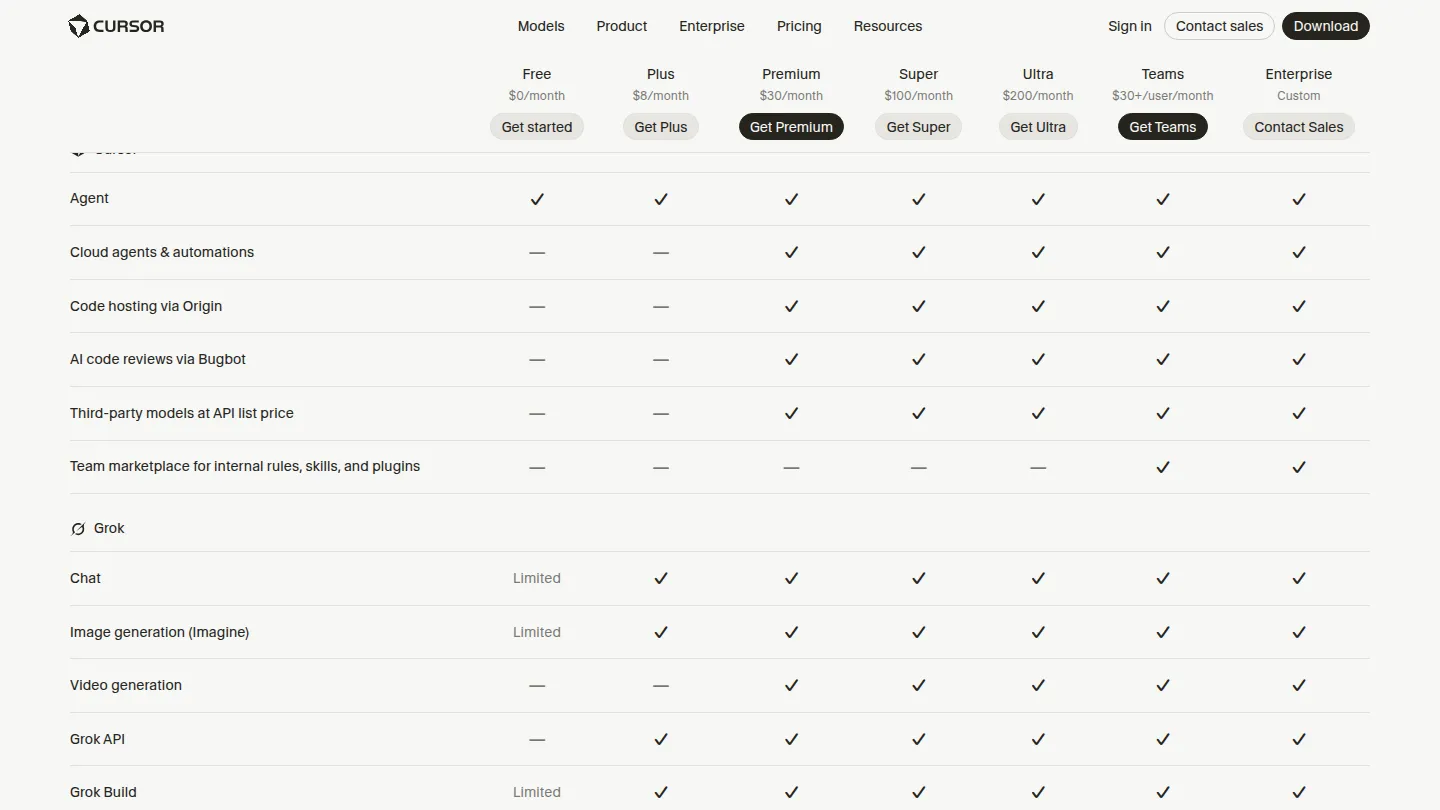
Task: Click 'Limited' in the Chat row
Action: (x=537, y=578)
